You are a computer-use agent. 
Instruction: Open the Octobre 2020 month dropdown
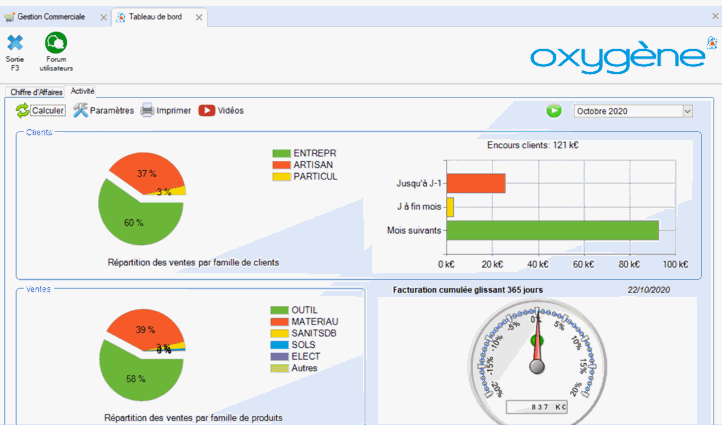point(633,111)
